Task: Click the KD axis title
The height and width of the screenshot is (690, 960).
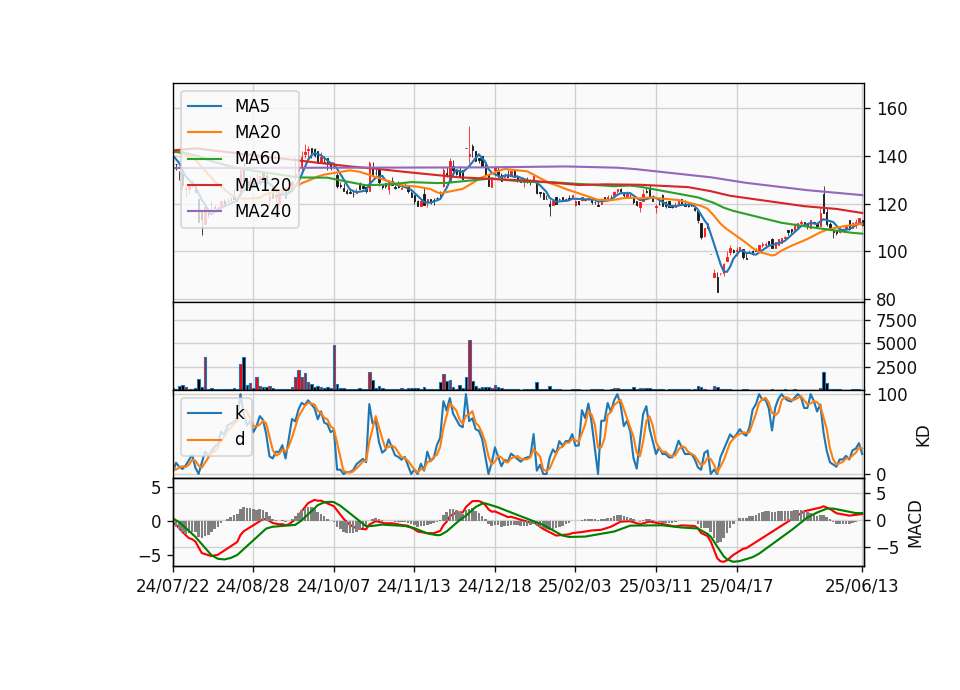Action: [923, 436]
